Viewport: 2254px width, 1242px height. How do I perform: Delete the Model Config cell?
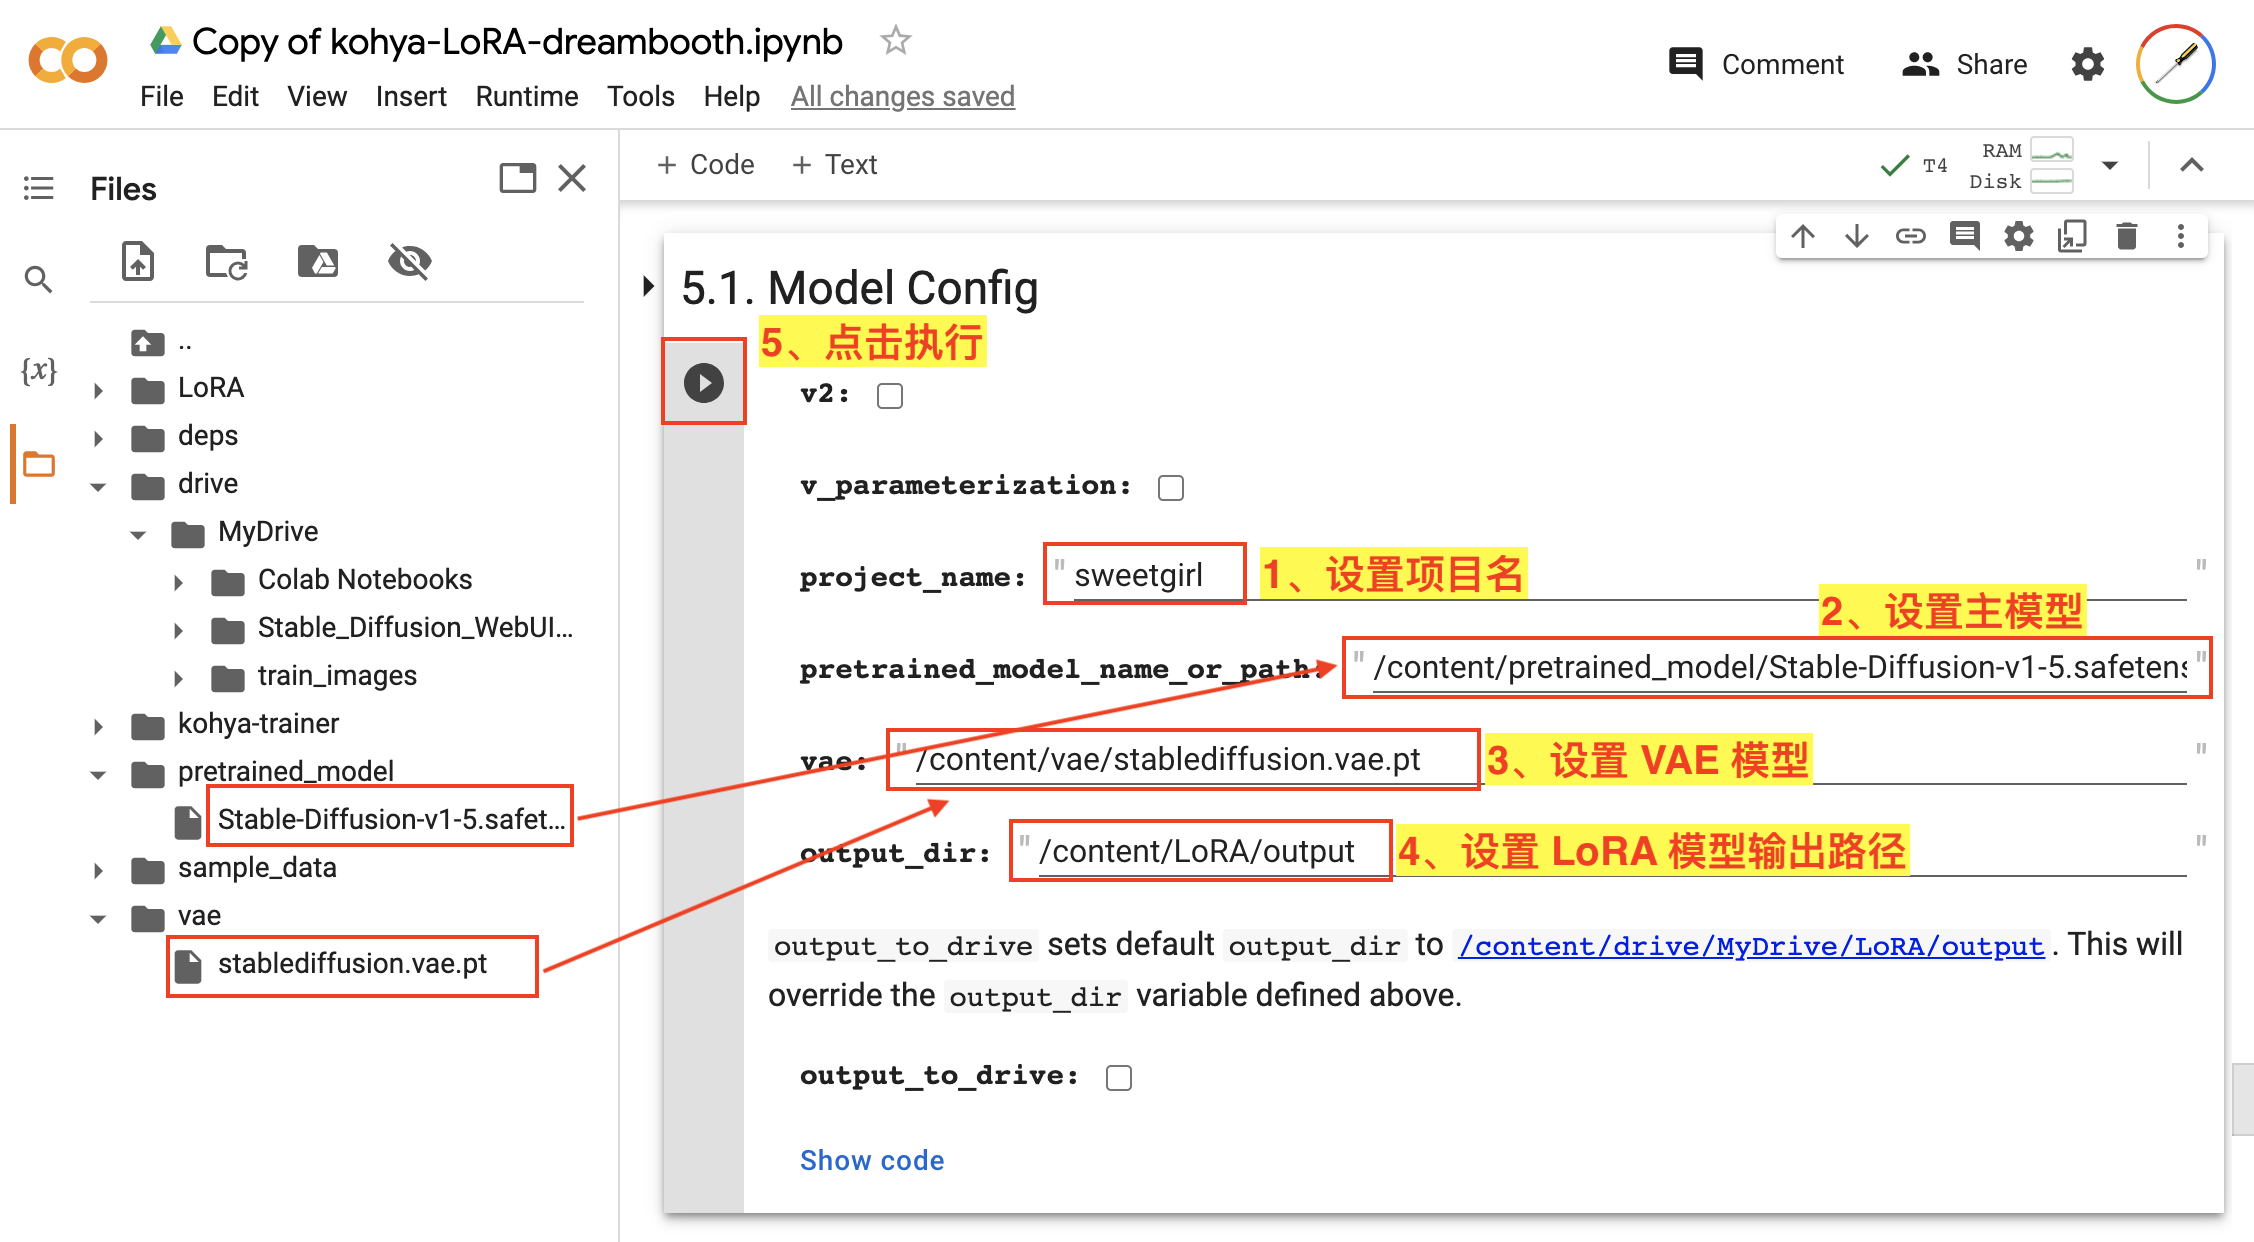pos(2126,236)
